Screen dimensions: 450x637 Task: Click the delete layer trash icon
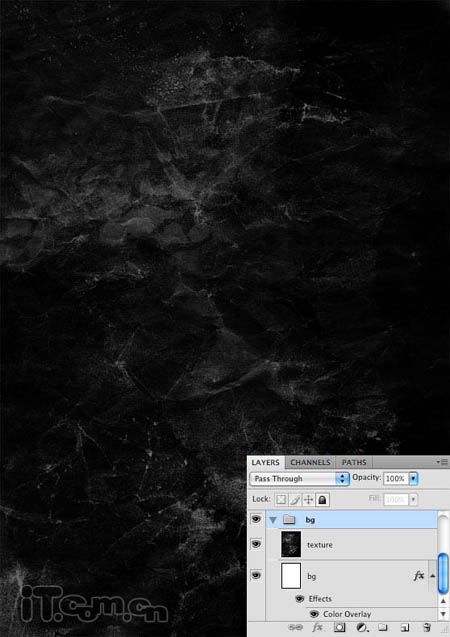point(426,627)
